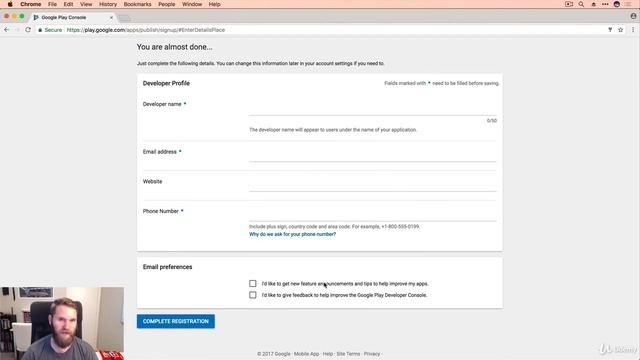Viewport: 640px width, 360px height.
Task: Open the View menu
Action: (x=86, y=4)
